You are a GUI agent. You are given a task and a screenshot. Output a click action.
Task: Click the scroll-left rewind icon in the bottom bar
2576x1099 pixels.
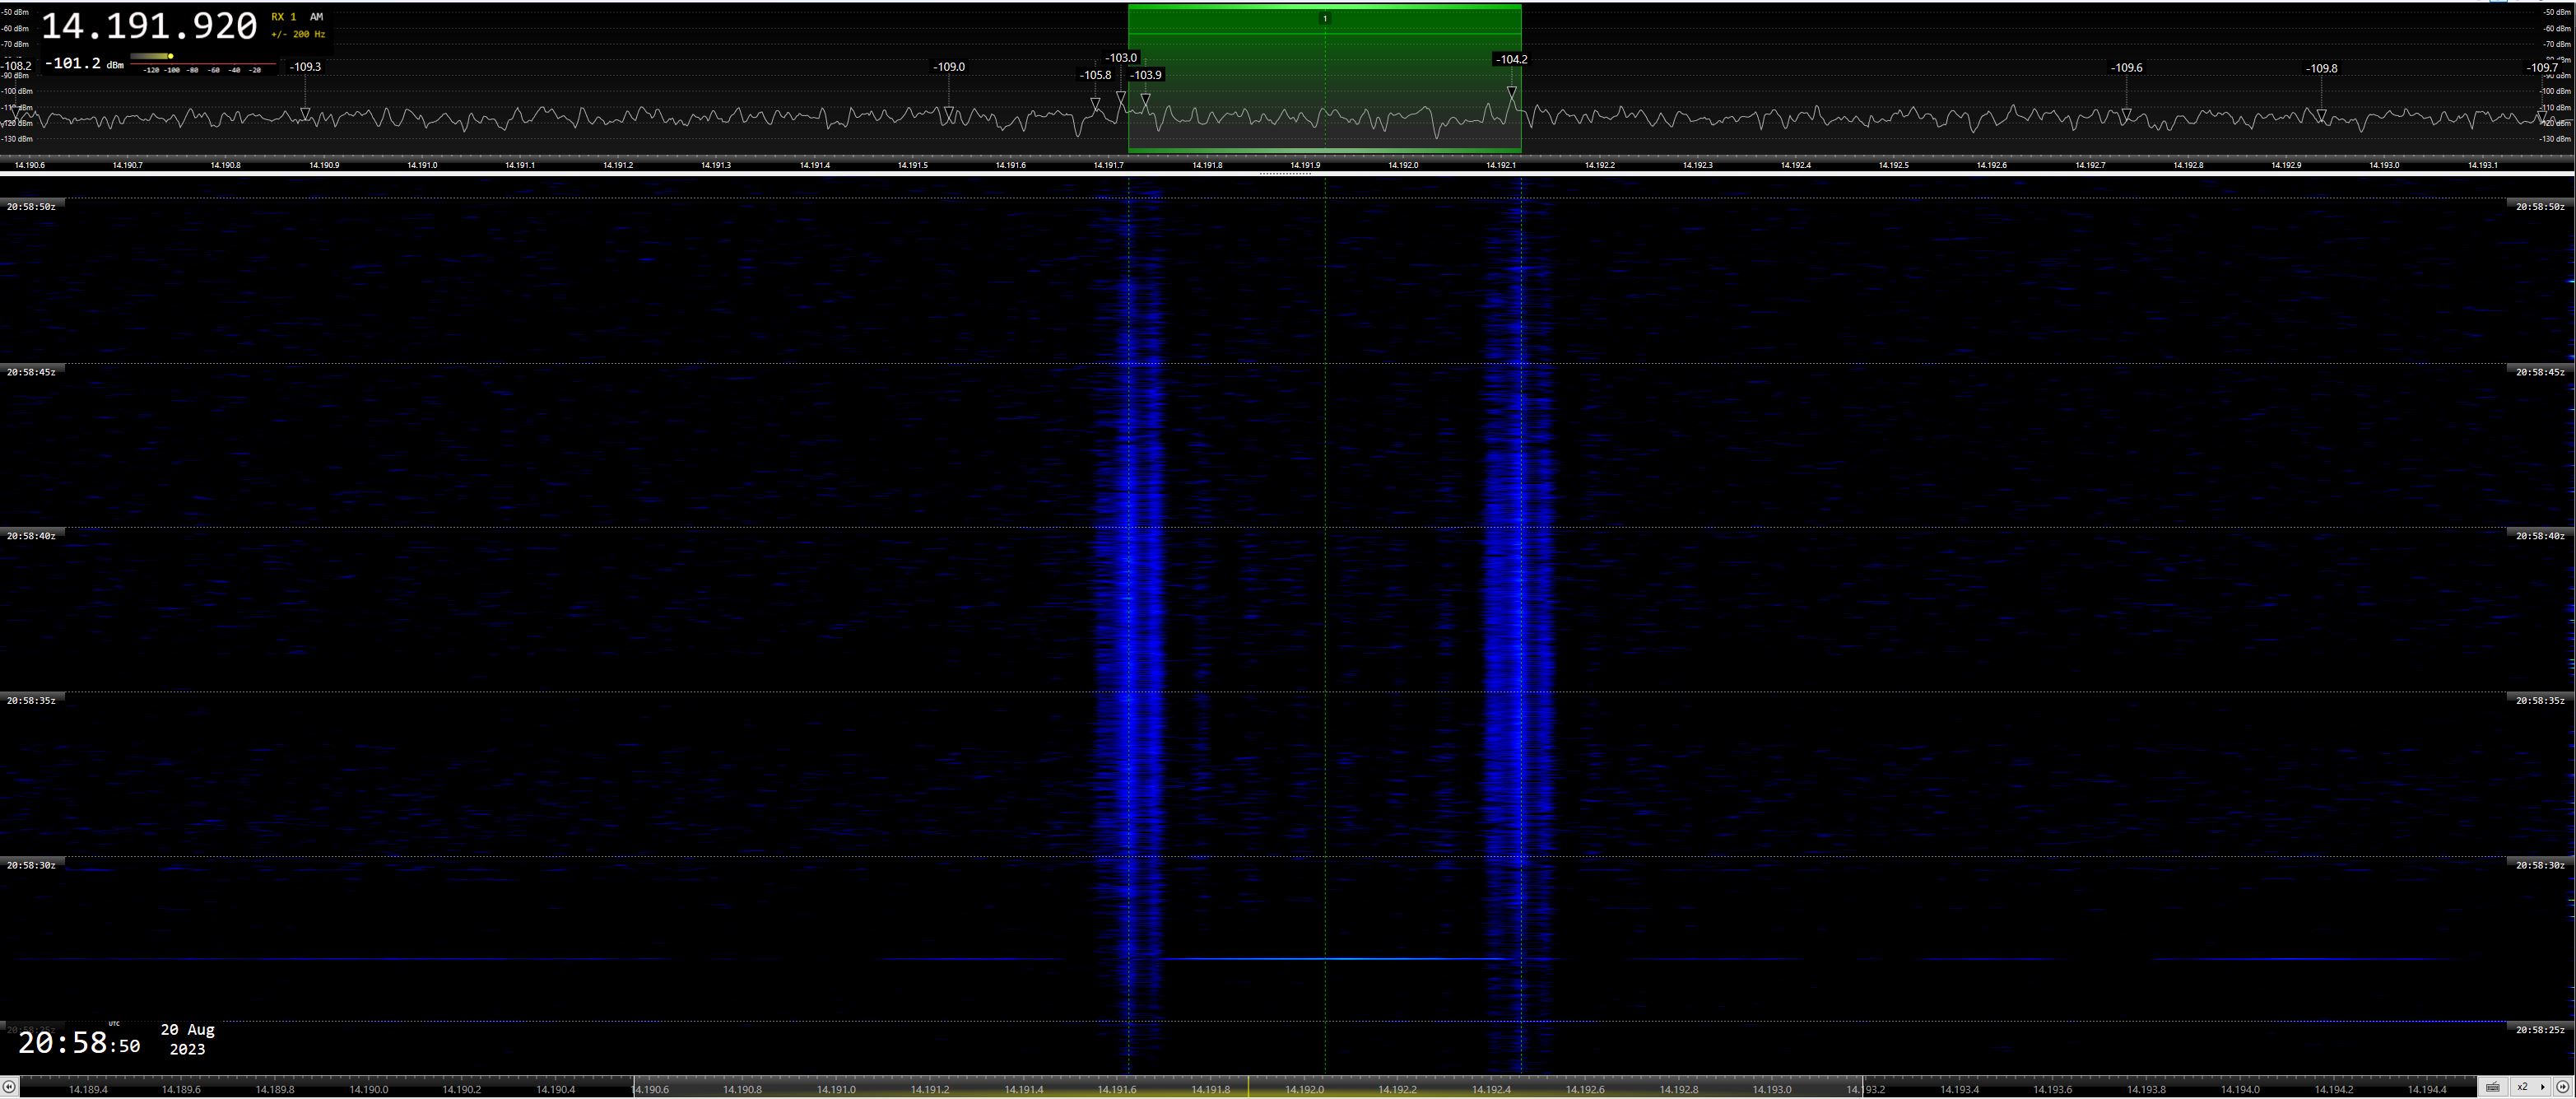pos(9,1086)
